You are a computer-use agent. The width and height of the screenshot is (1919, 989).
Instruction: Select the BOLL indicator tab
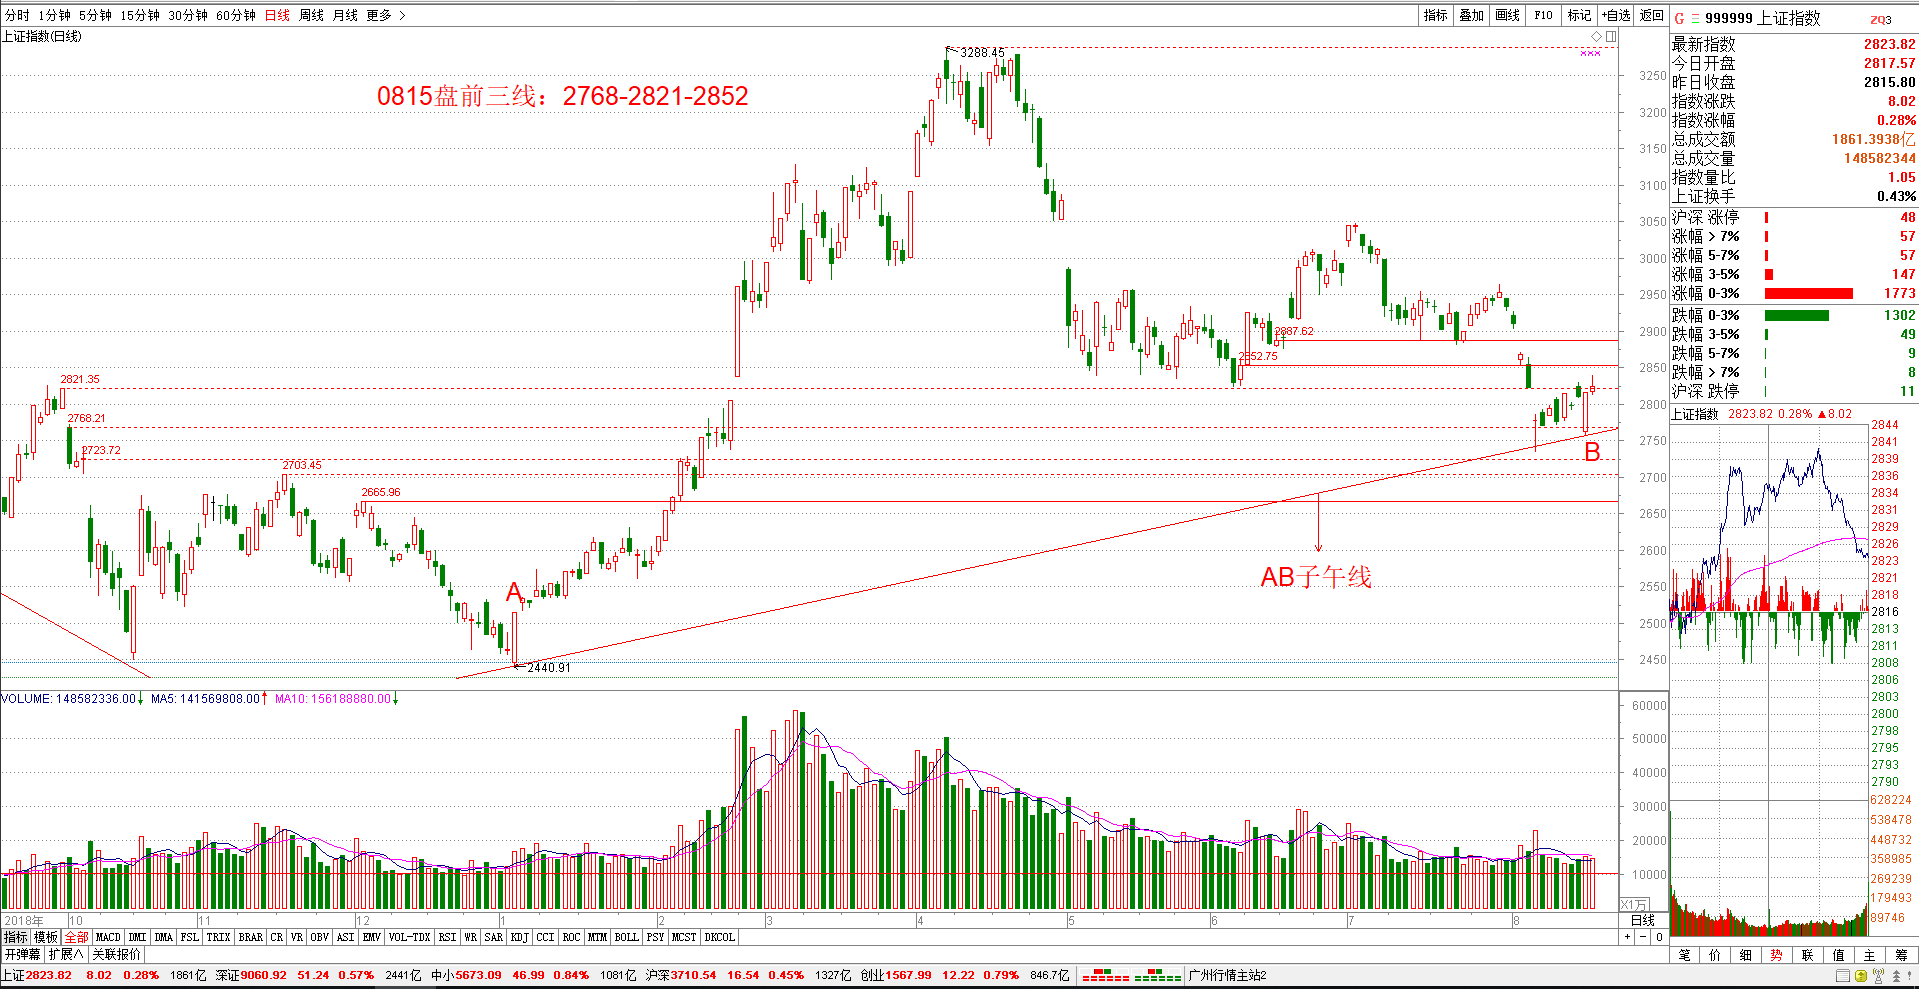click(626, 937)
